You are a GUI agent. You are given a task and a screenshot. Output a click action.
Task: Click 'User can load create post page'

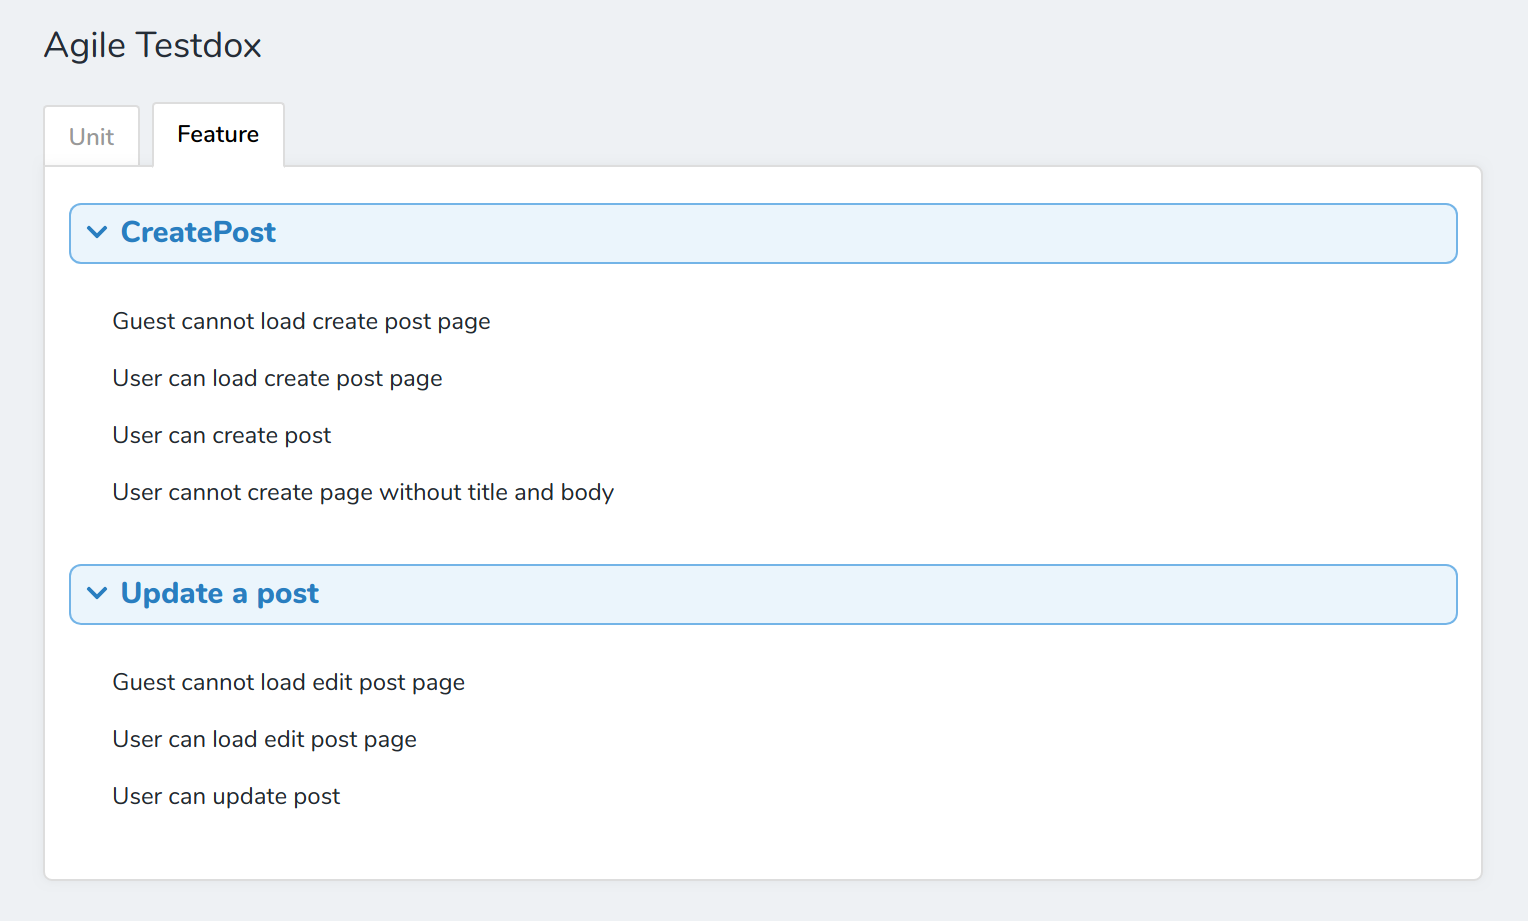point(277,379)
